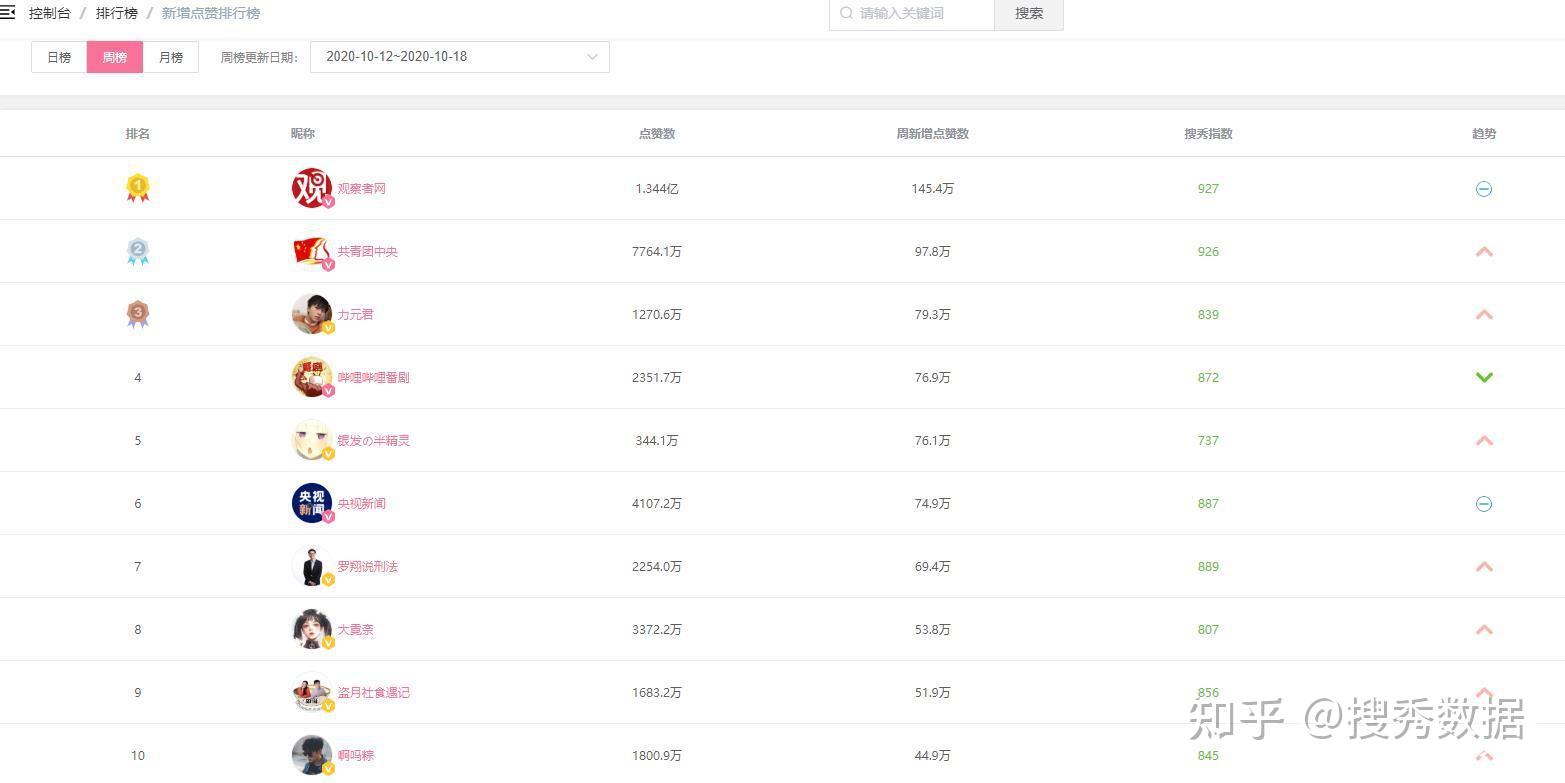Click the 趋势 column header
This screenshot has height=783, width=1565.
pyautogui.click(x=1484, y=133)
